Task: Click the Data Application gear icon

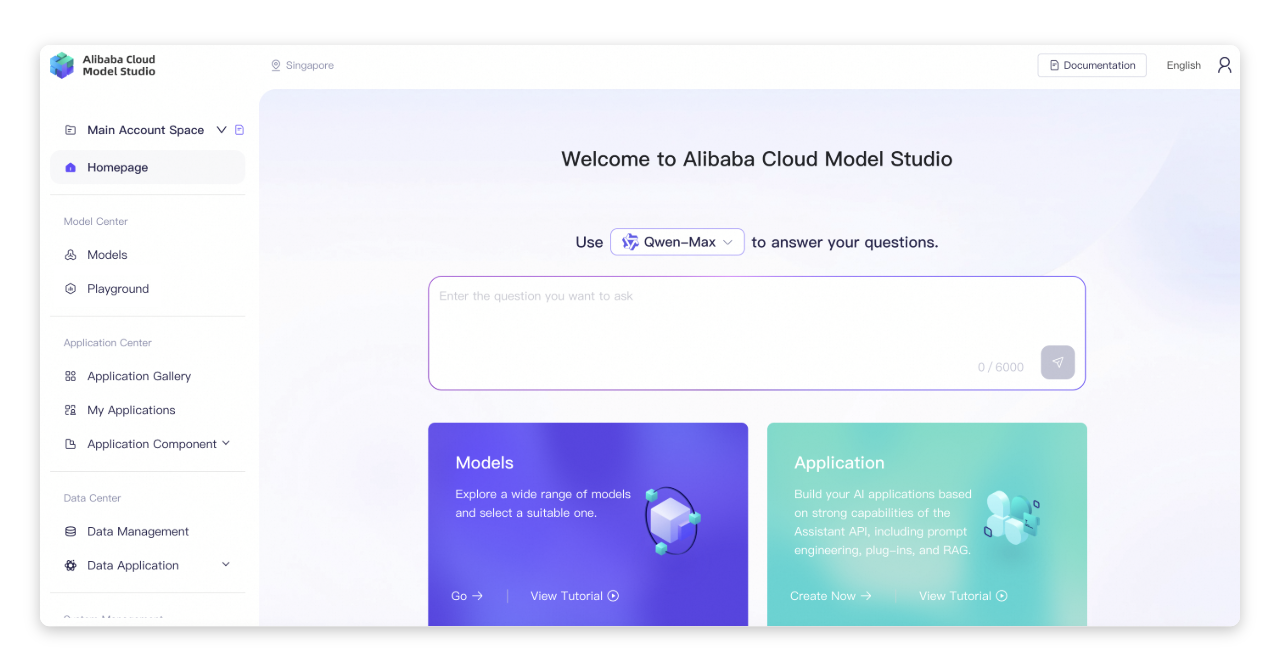Action: (70, 565)
